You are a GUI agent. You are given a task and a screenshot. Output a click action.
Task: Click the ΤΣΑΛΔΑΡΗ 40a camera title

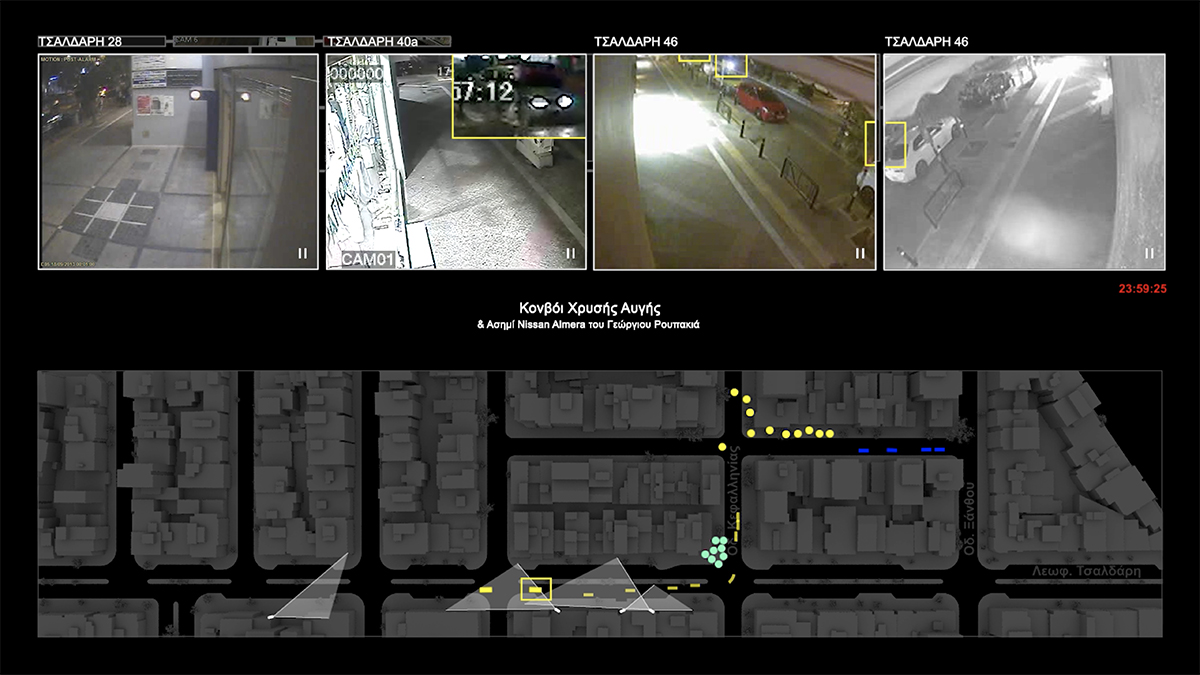[x=372, y=42]
